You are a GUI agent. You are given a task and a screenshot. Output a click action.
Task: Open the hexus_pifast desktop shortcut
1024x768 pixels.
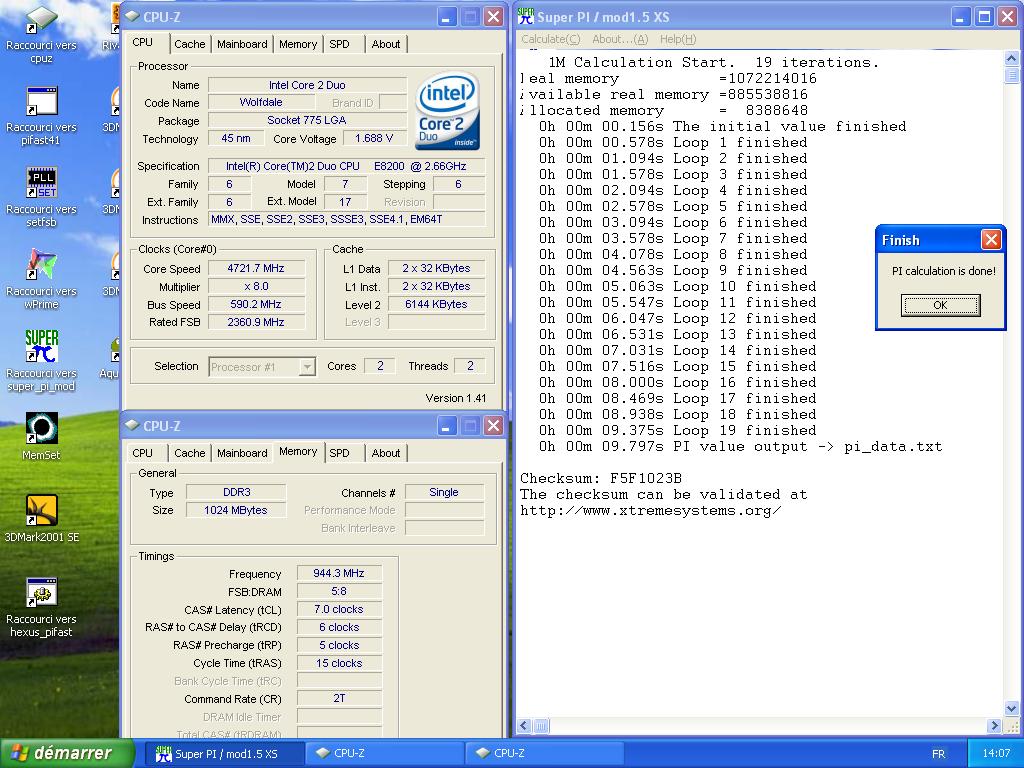point(41,593)
